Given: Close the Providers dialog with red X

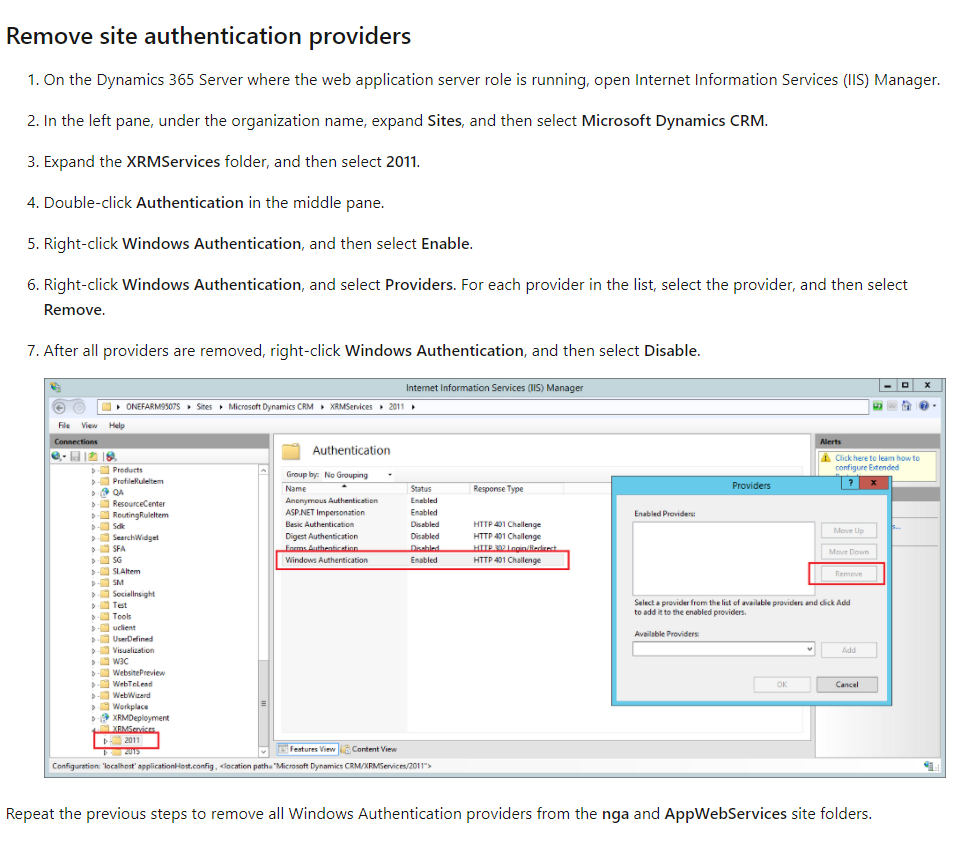Looking at the screenshot, I should point(873,483).
